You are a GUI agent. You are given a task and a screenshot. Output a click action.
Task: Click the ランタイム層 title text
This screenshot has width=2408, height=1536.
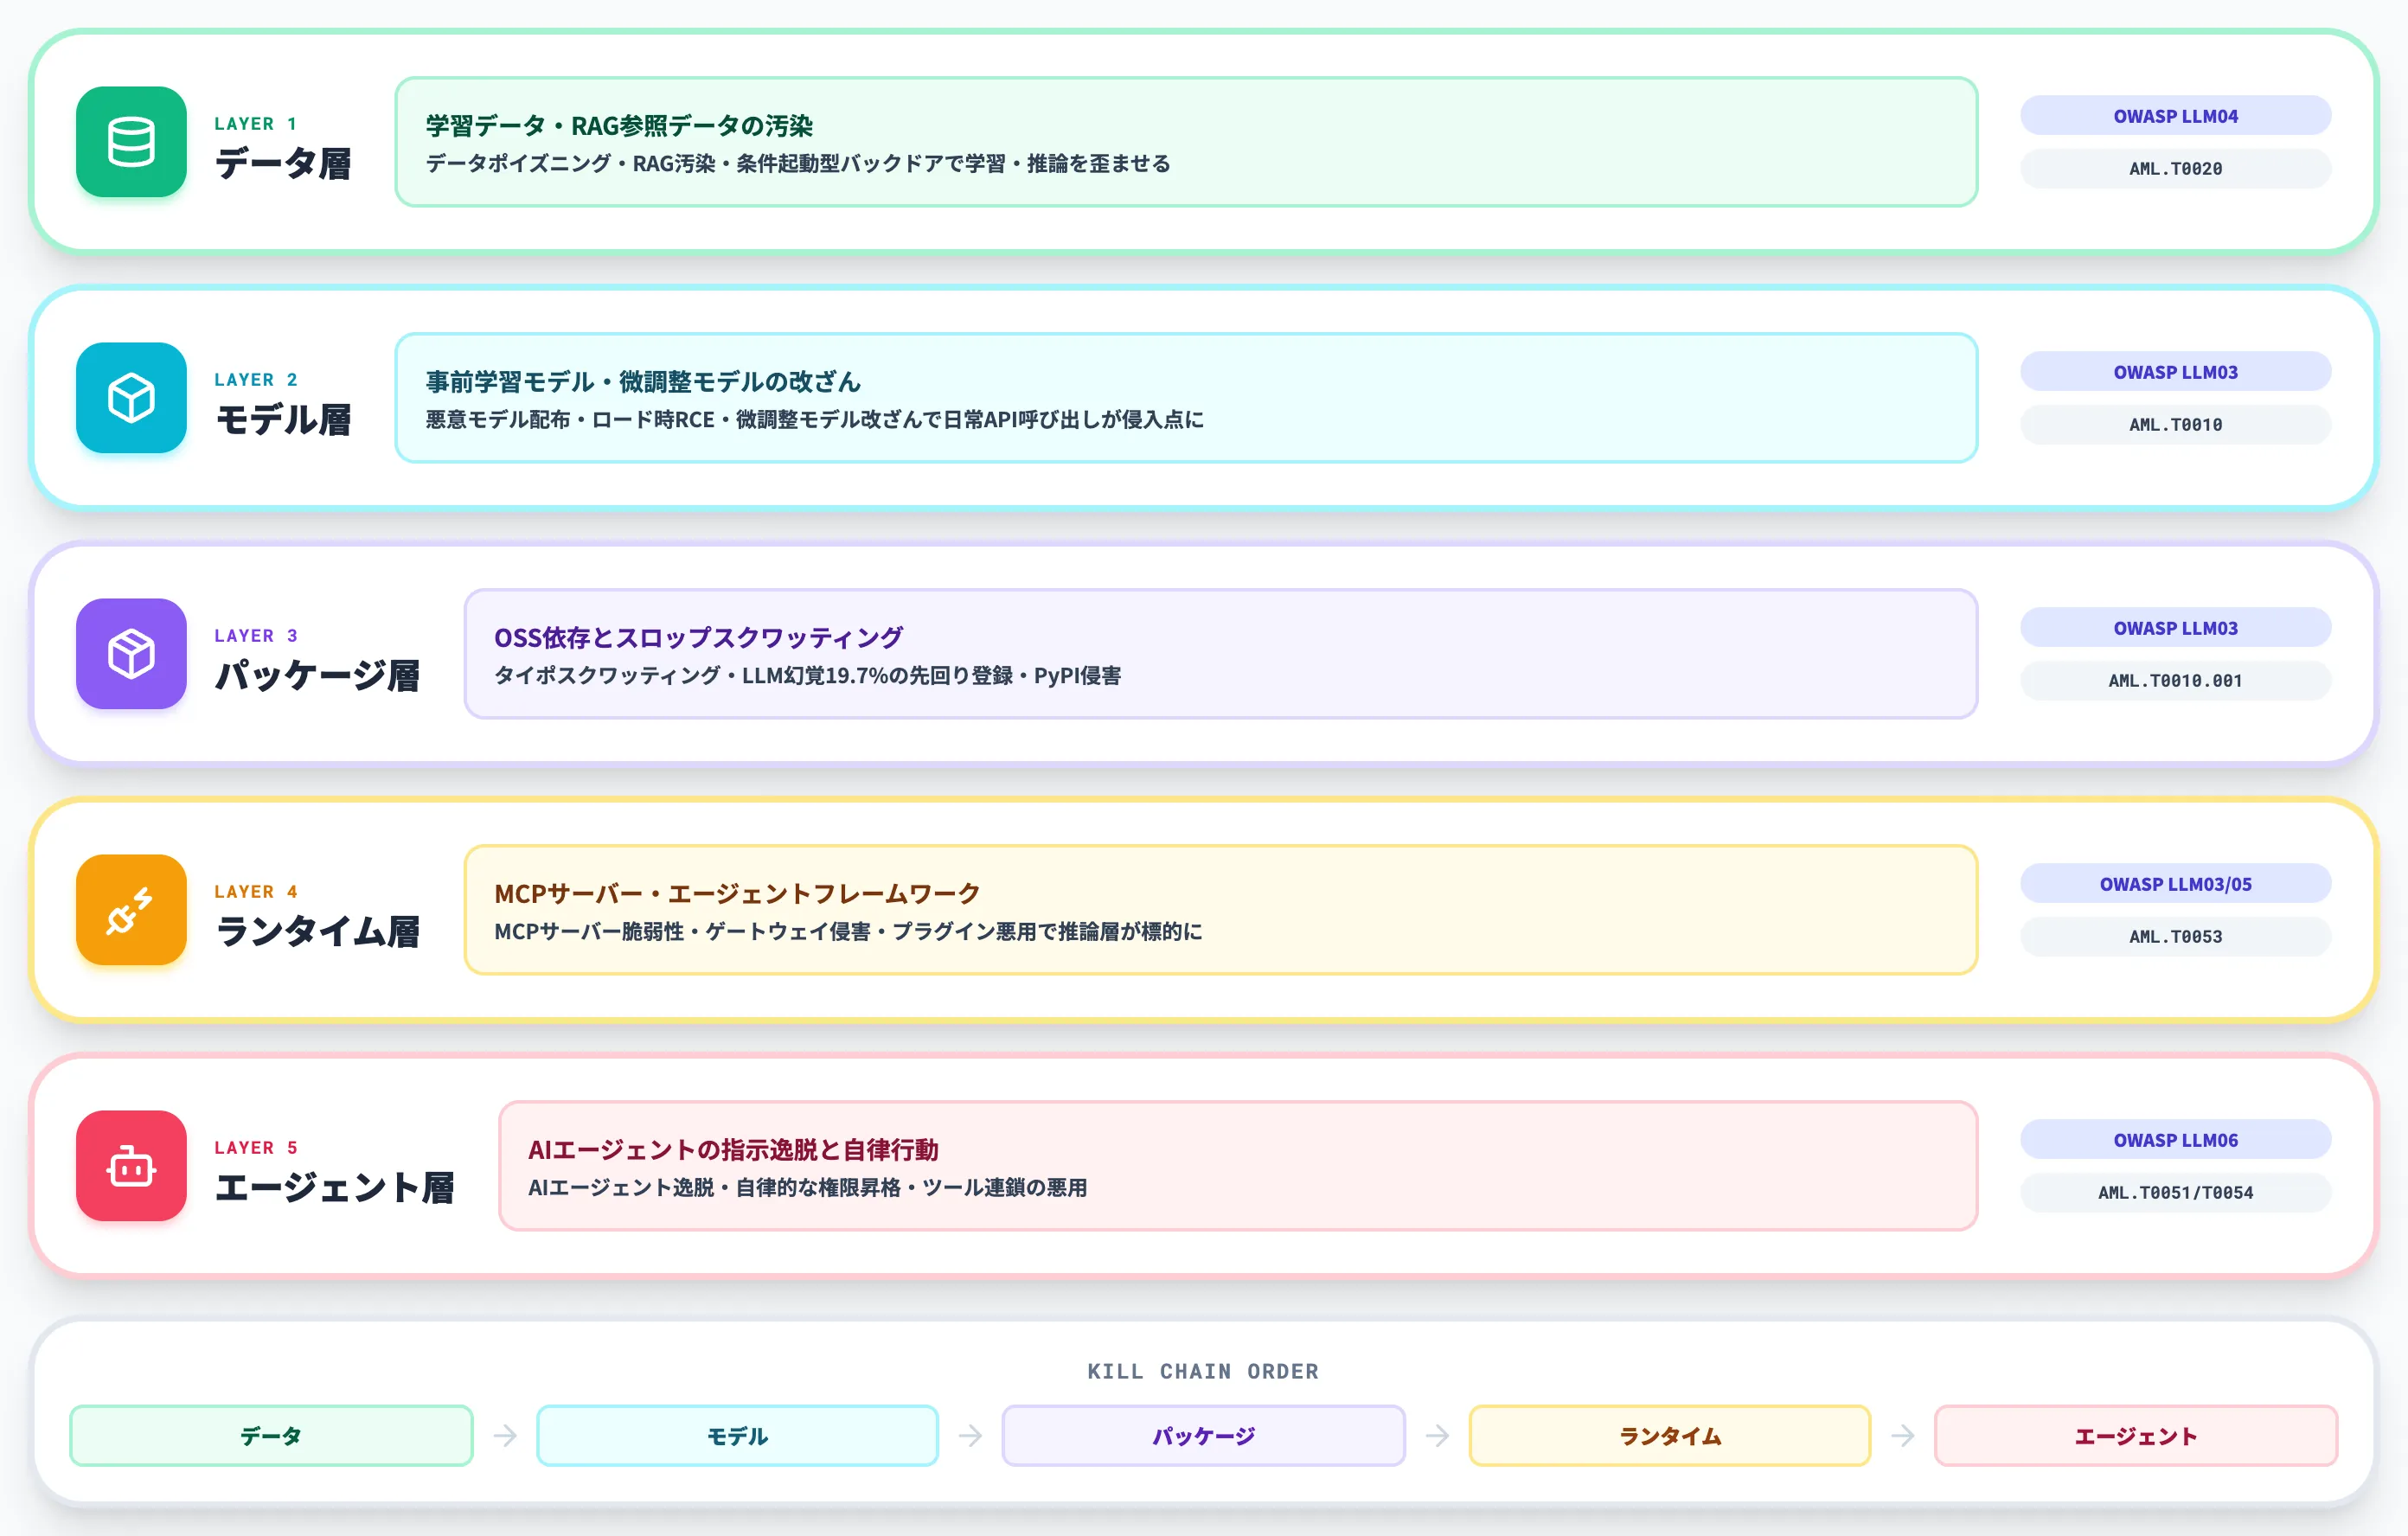click(x=317, y=931)
